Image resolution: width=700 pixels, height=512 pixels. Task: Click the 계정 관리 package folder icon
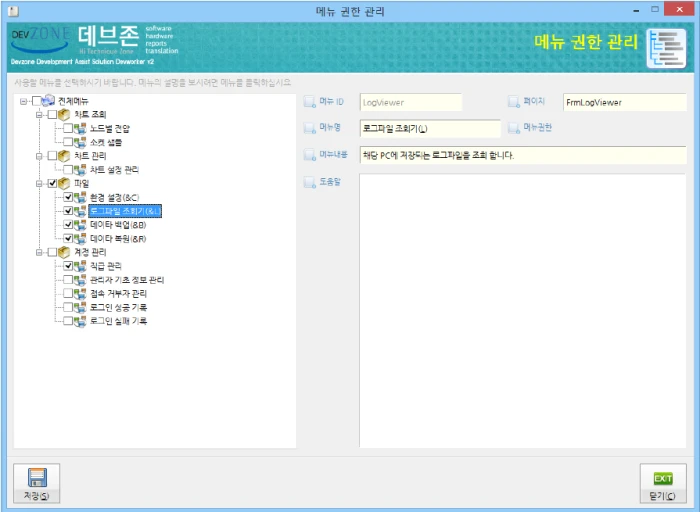point(64,252)
